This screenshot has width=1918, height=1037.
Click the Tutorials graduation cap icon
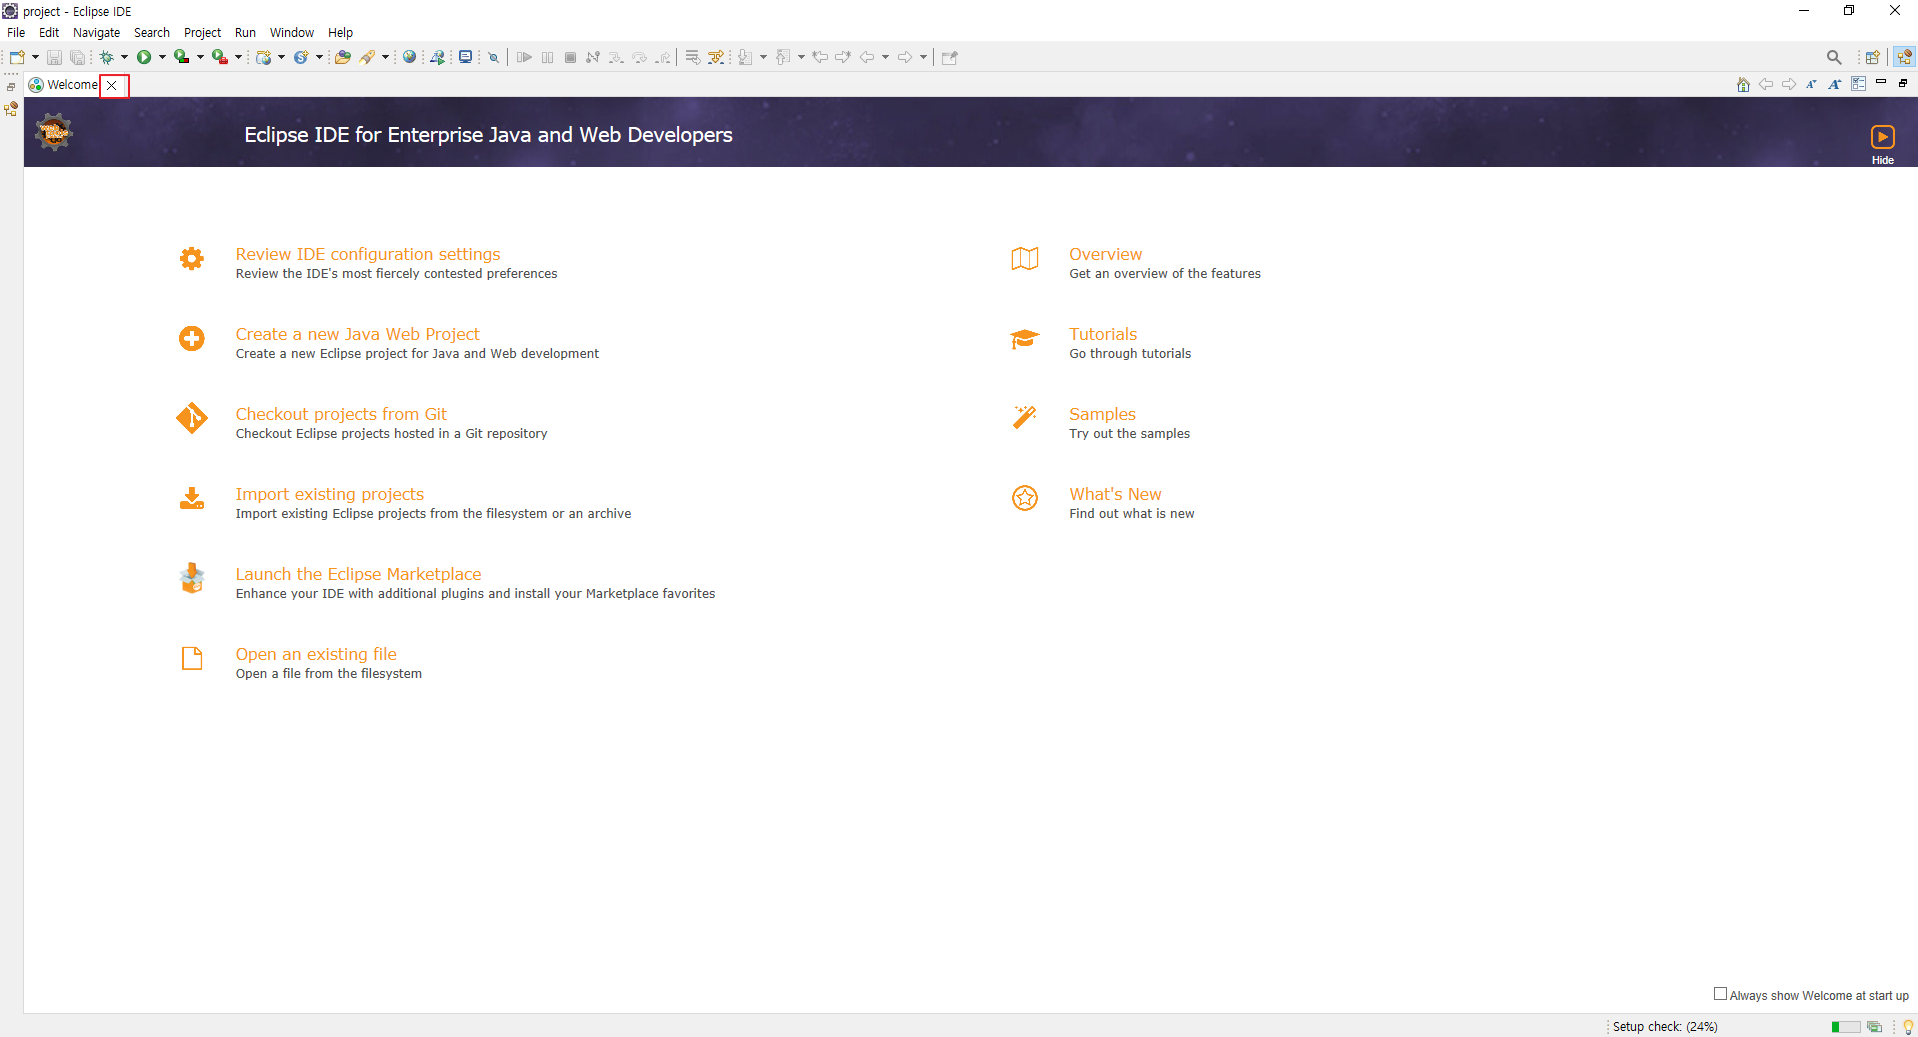[1024, 339]
